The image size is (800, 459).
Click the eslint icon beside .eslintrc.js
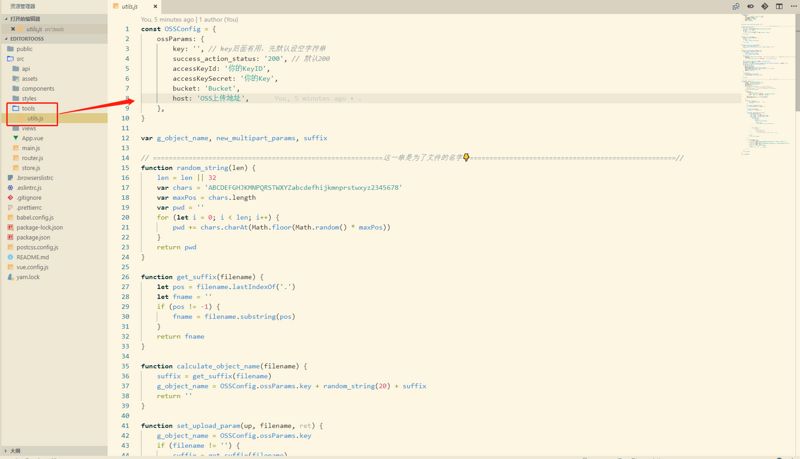point(10,188)
